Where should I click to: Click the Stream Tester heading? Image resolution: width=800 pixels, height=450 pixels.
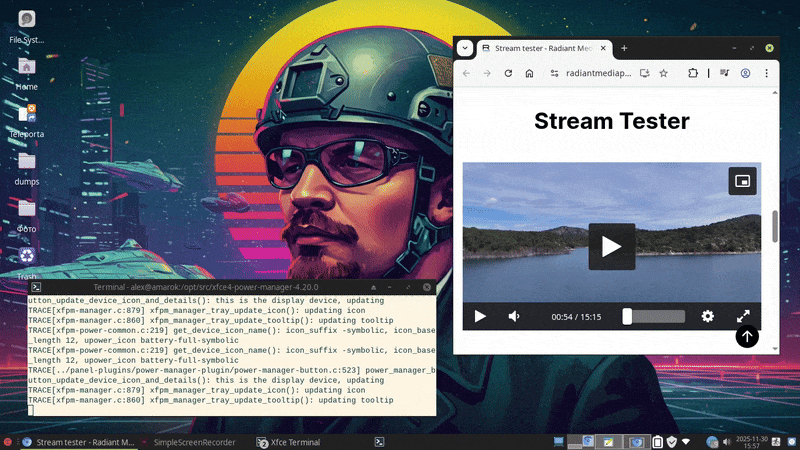pos(612,121)
